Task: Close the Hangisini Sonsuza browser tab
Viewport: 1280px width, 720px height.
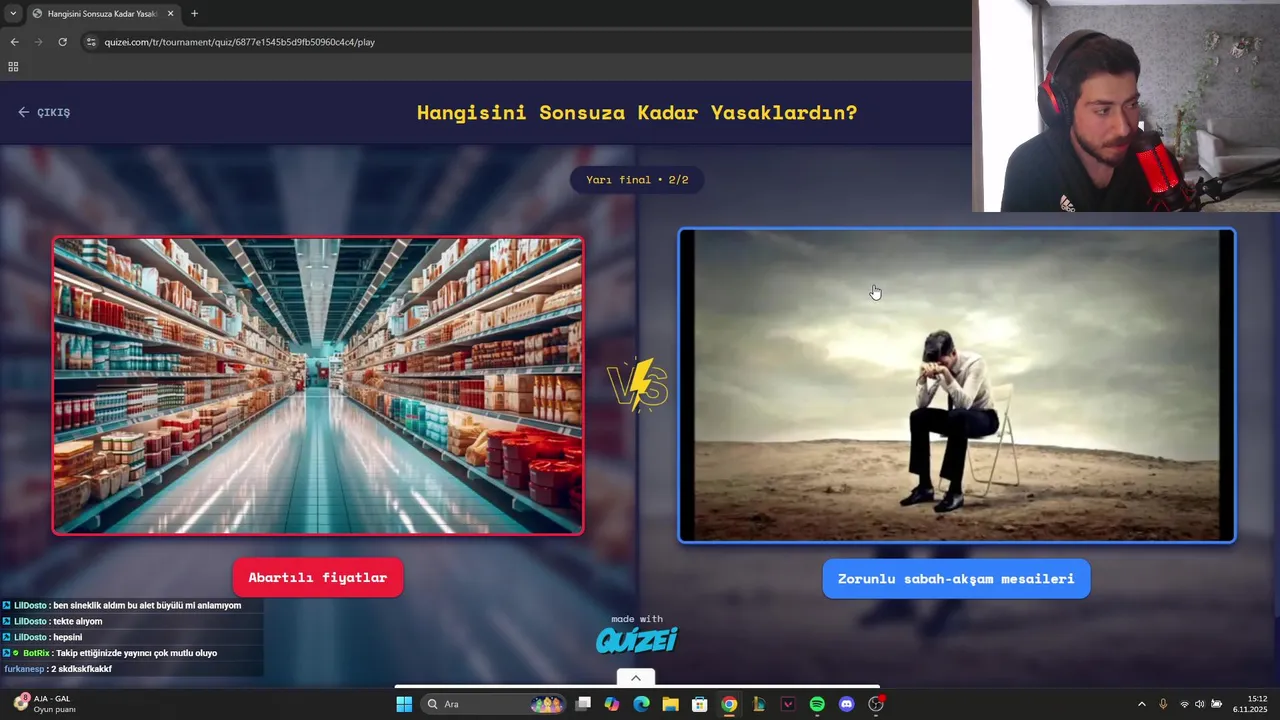Action: (170, 14)
